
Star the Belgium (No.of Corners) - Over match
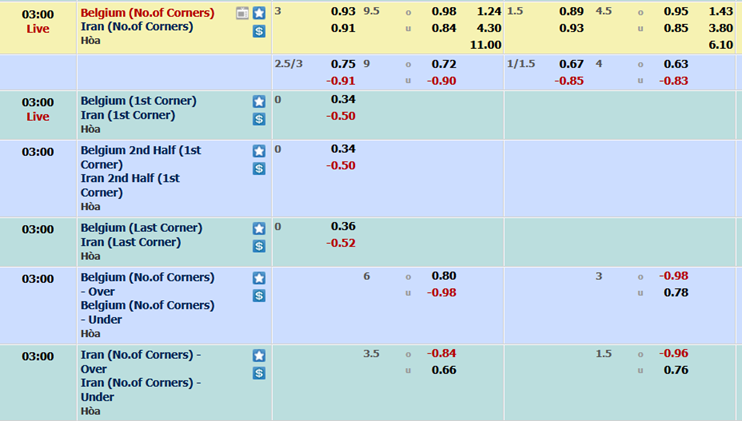[x=259, y=278]
